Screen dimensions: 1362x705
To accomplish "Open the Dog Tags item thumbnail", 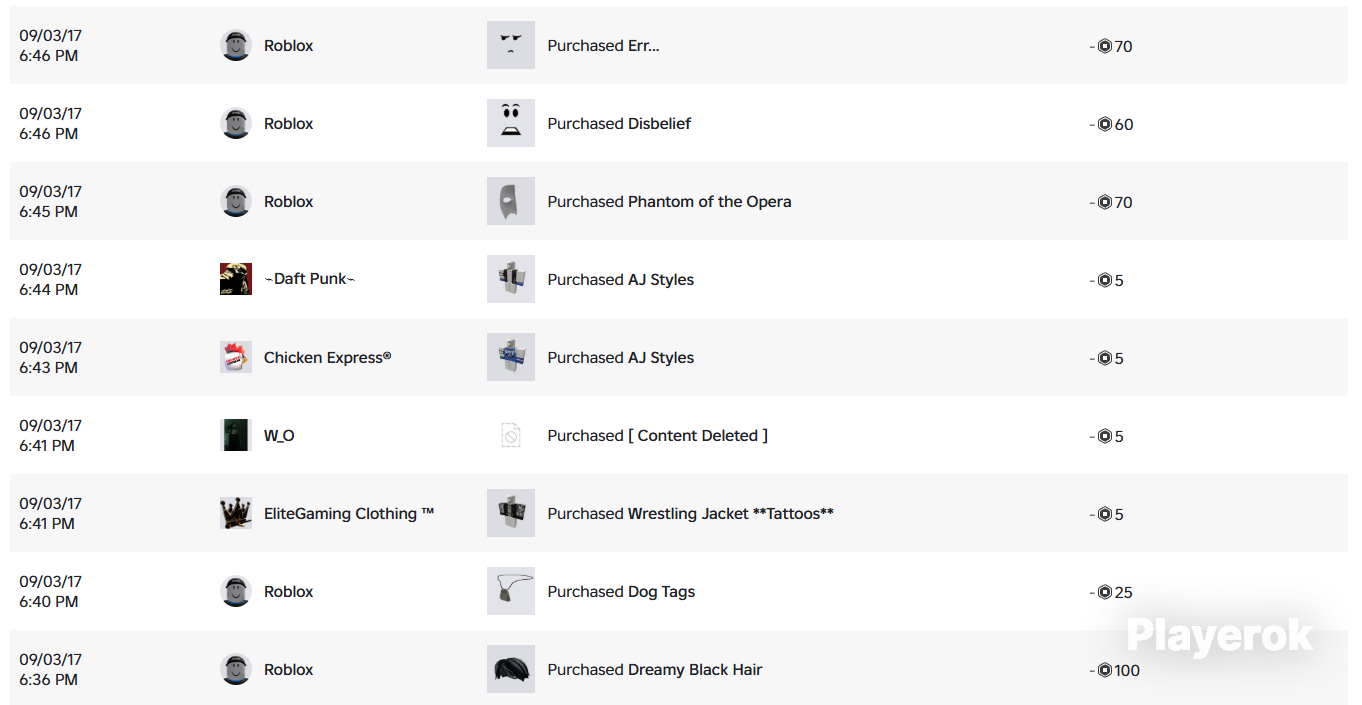I will tap(511, 591).
